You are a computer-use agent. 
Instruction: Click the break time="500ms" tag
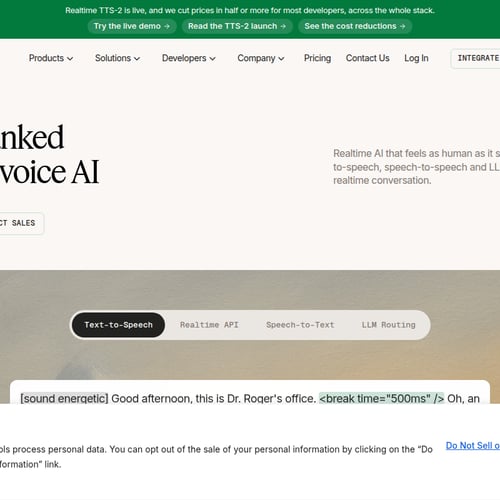pyautogui.click(x=381, y=398)
